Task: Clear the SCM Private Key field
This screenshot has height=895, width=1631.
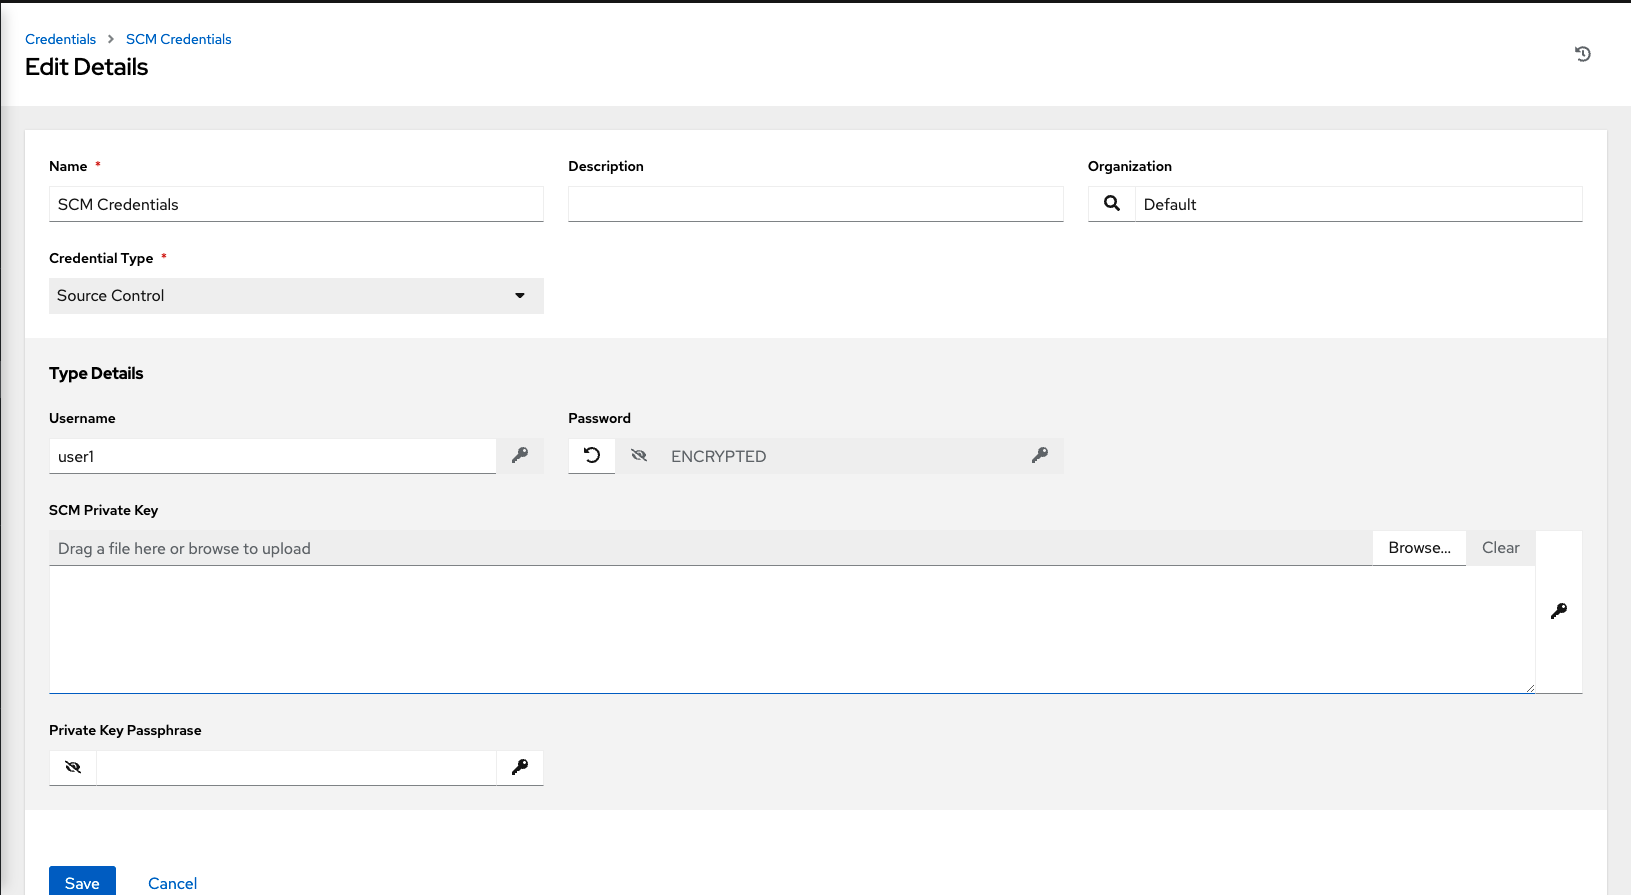Action: (1500, 548)
